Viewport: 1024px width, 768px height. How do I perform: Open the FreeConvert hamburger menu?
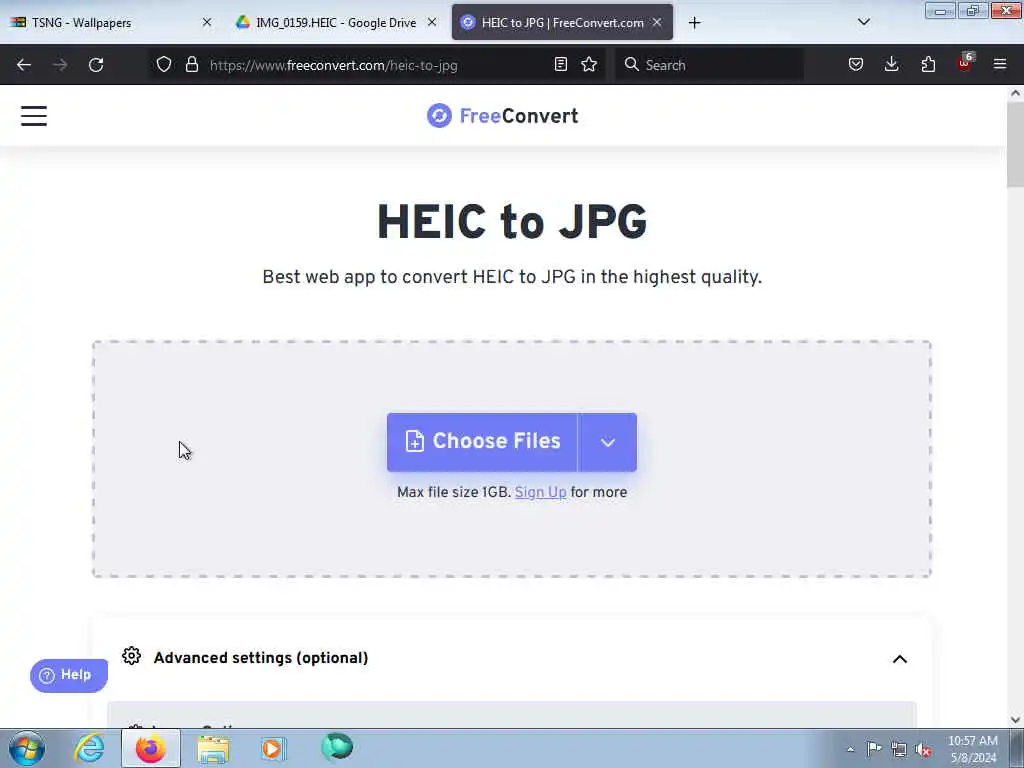(34, 116)
